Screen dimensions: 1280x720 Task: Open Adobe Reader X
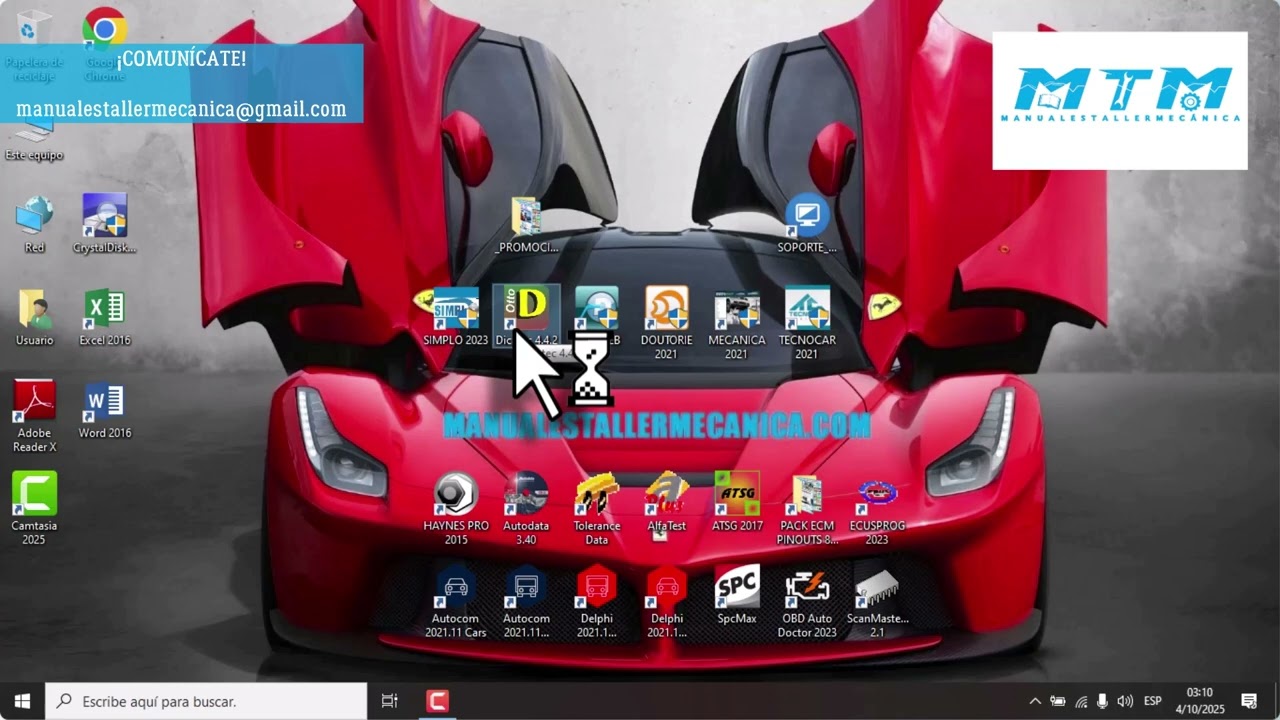[35, 416]
